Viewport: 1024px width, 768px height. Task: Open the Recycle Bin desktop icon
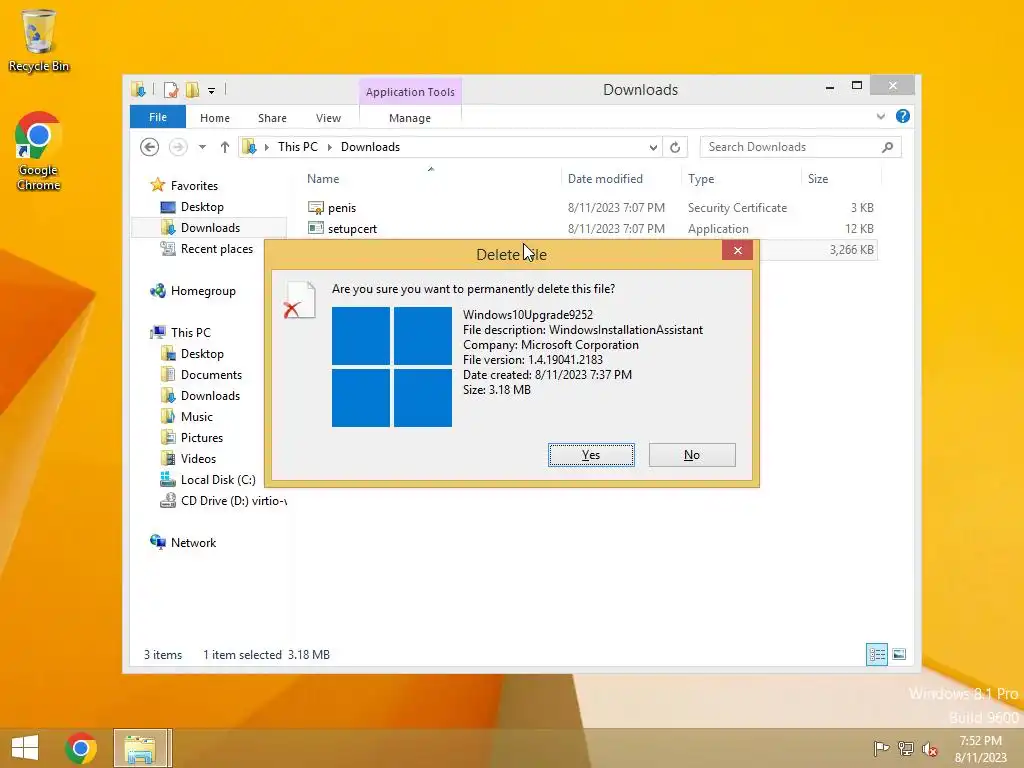point(39,40)
